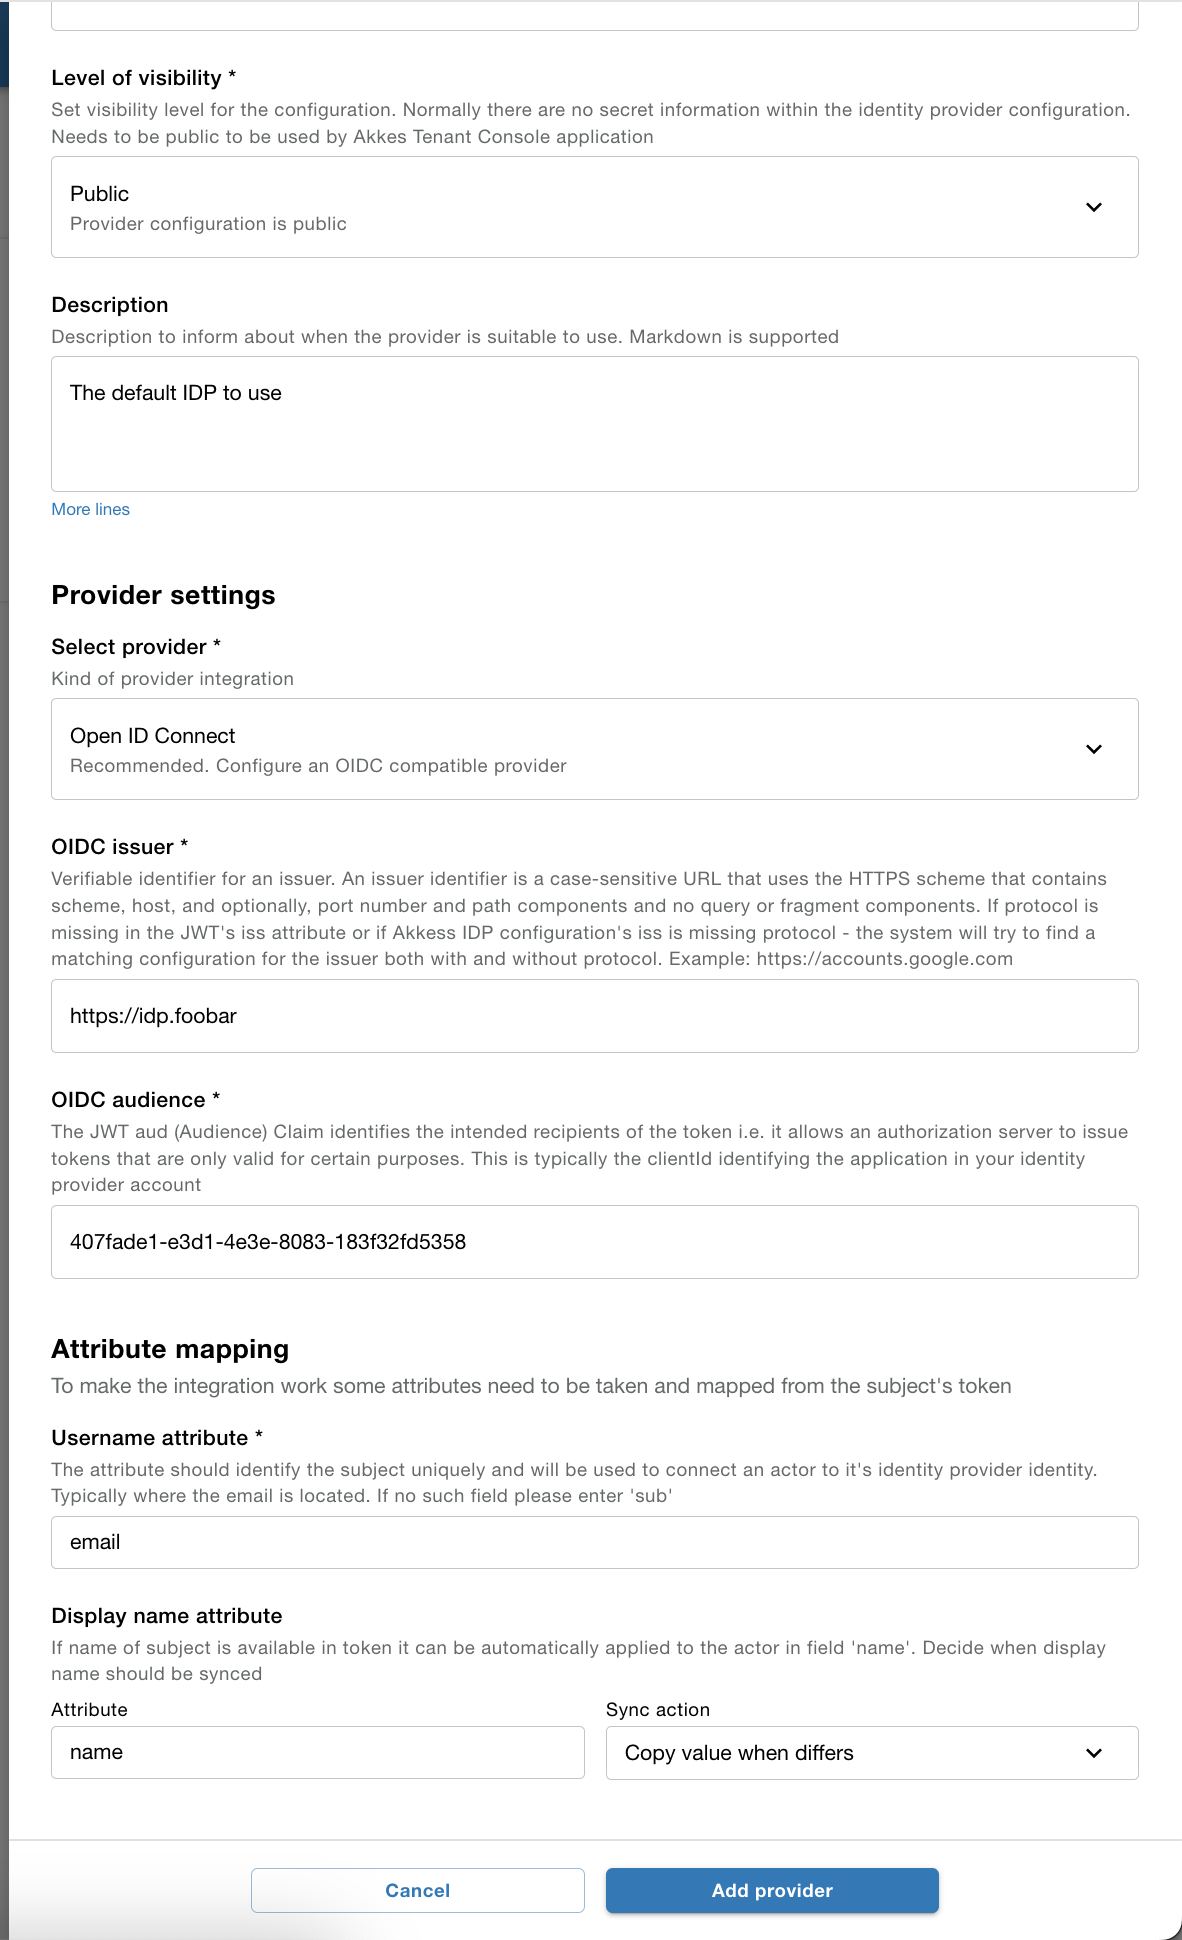The image size is (1182, 1940).
Task: Open the Level of visibility chevron
Action: point(1095,207)
